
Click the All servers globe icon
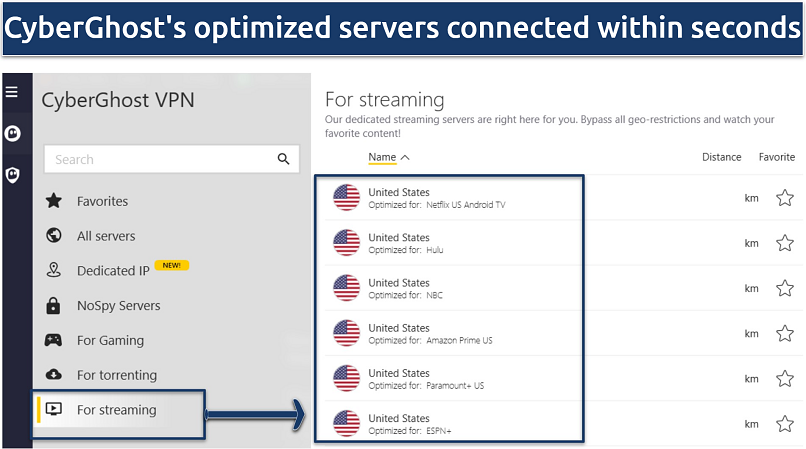[54, 236]
